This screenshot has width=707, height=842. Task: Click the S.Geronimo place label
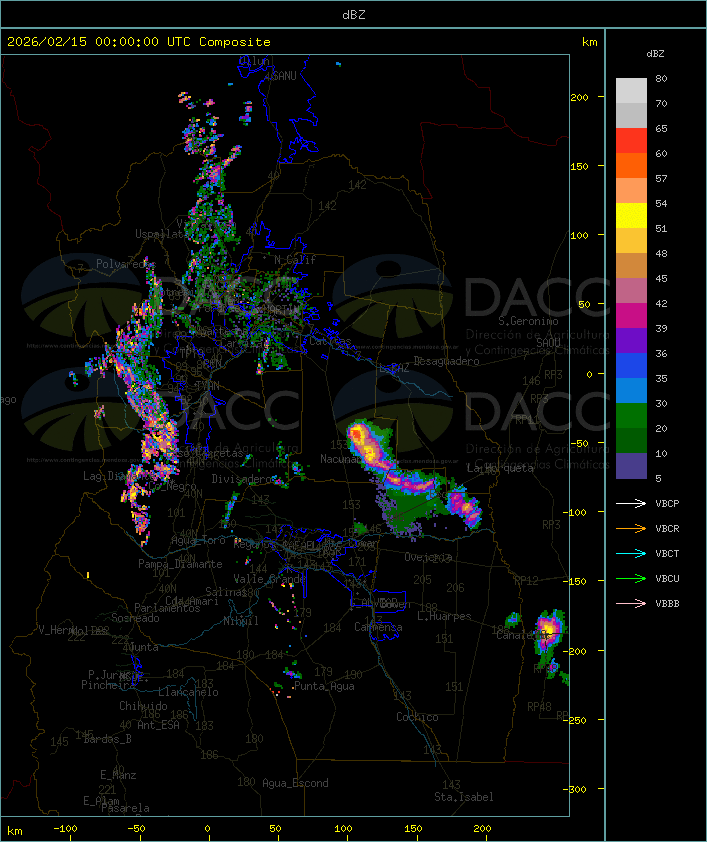(528, 321)
